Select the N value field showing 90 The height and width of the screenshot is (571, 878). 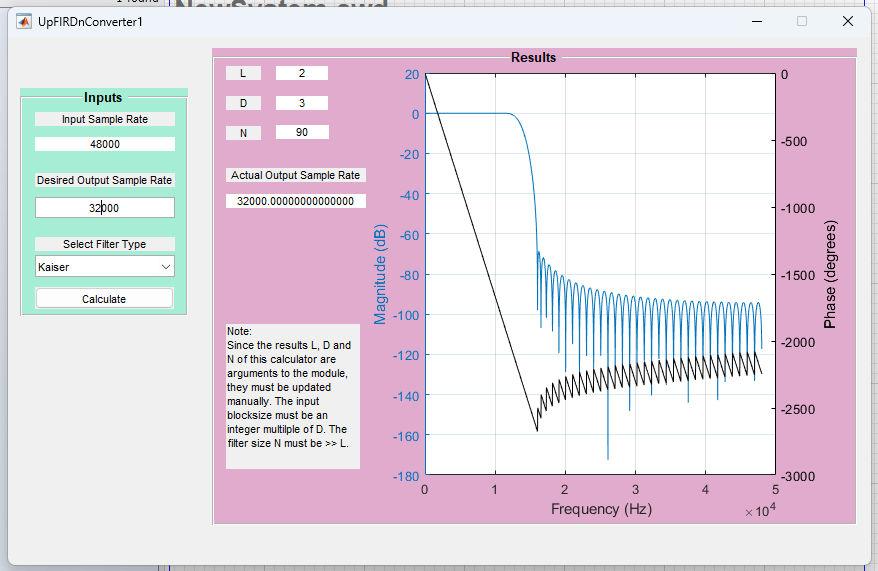301,132
